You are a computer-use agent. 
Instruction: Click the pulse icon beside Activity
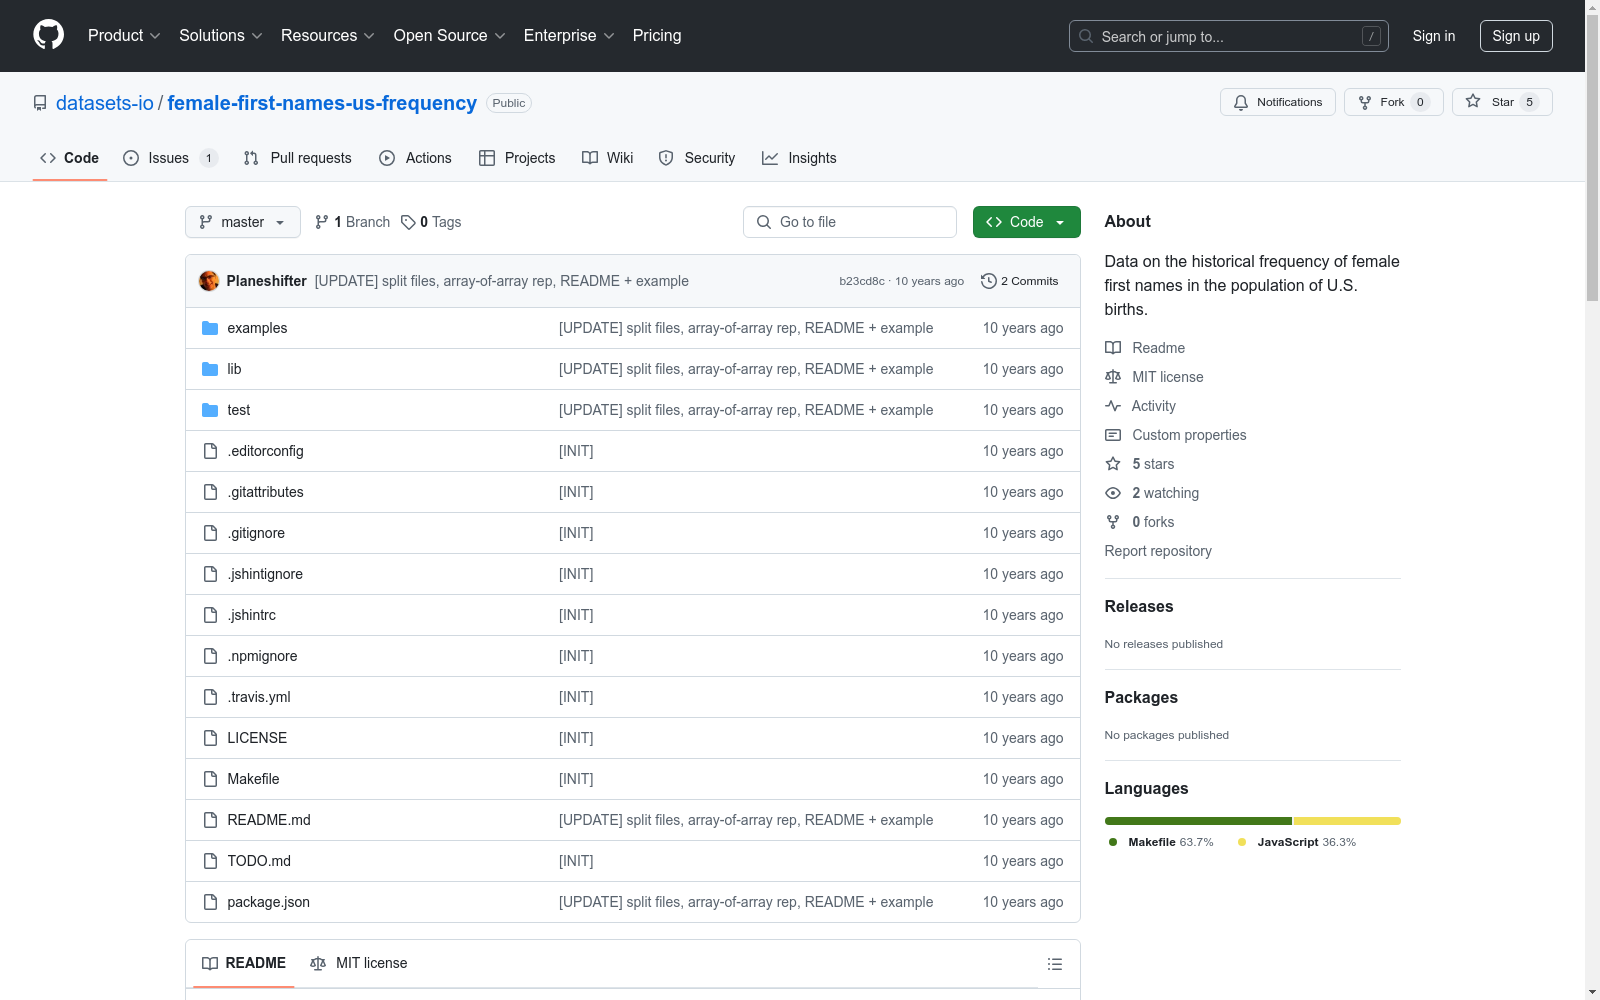click(x=1113, y=406)
